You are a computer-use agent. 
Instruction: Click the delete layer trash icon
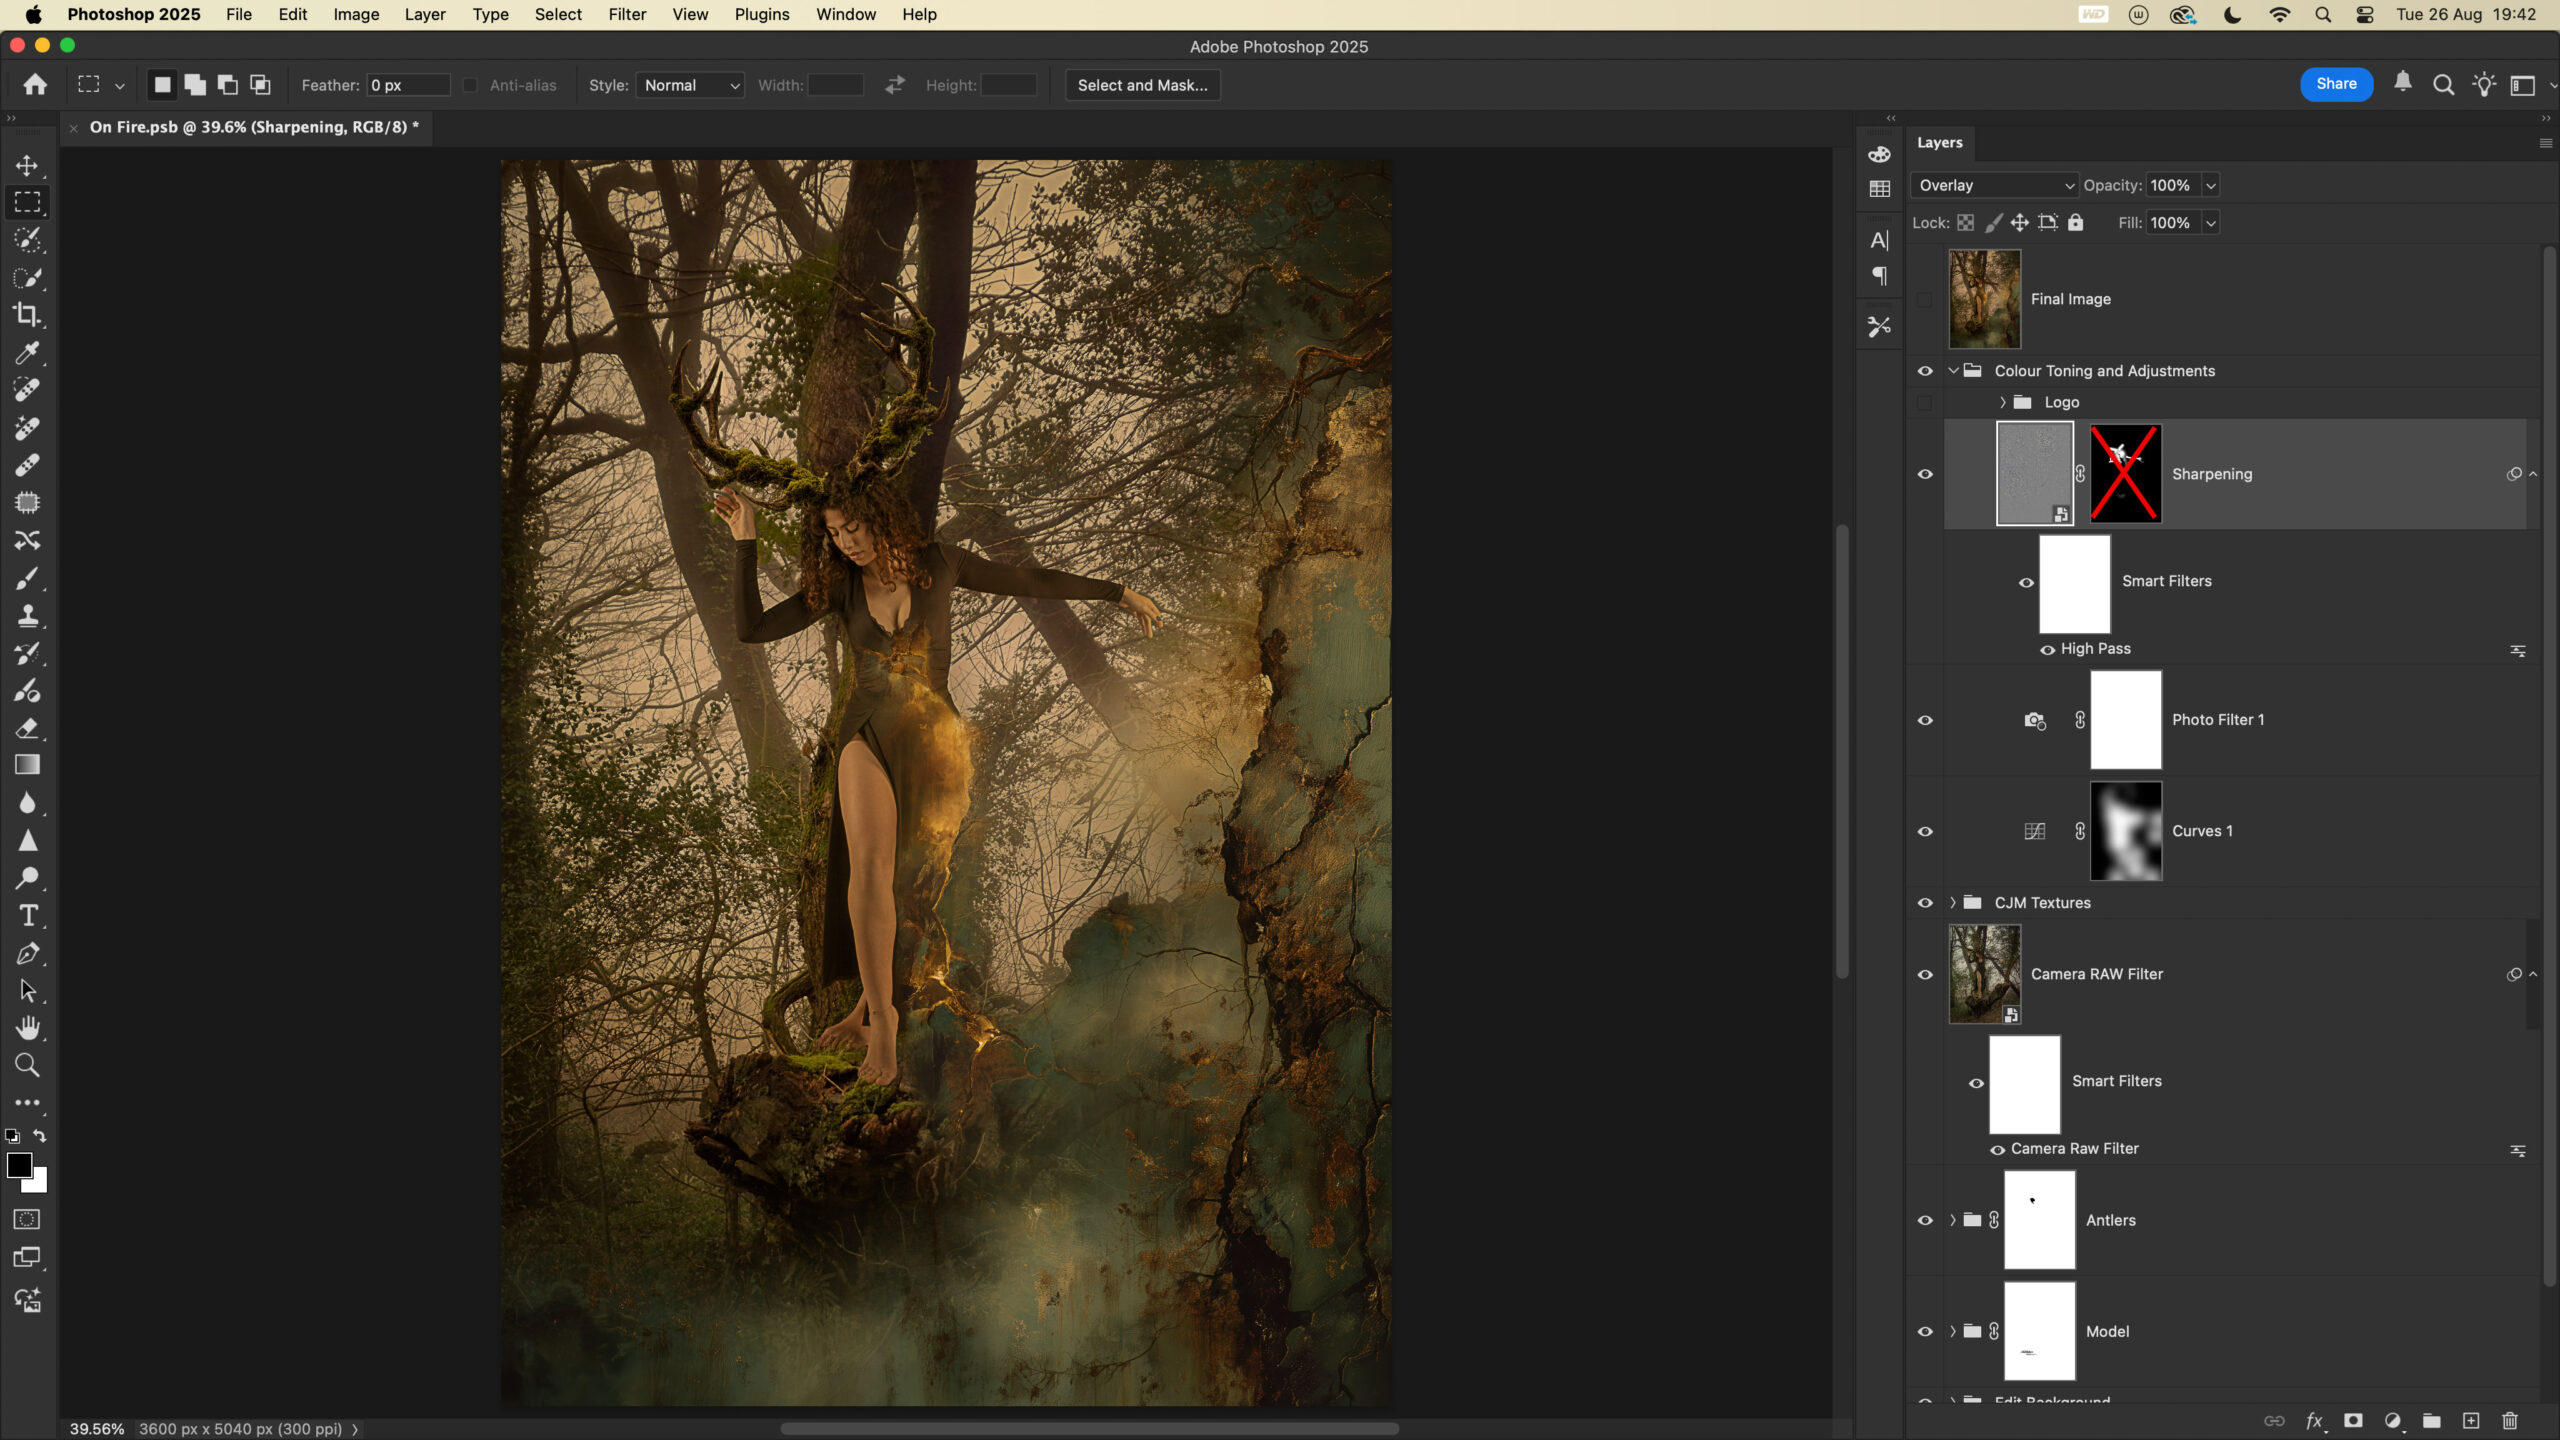(x=2510, y=1421)
